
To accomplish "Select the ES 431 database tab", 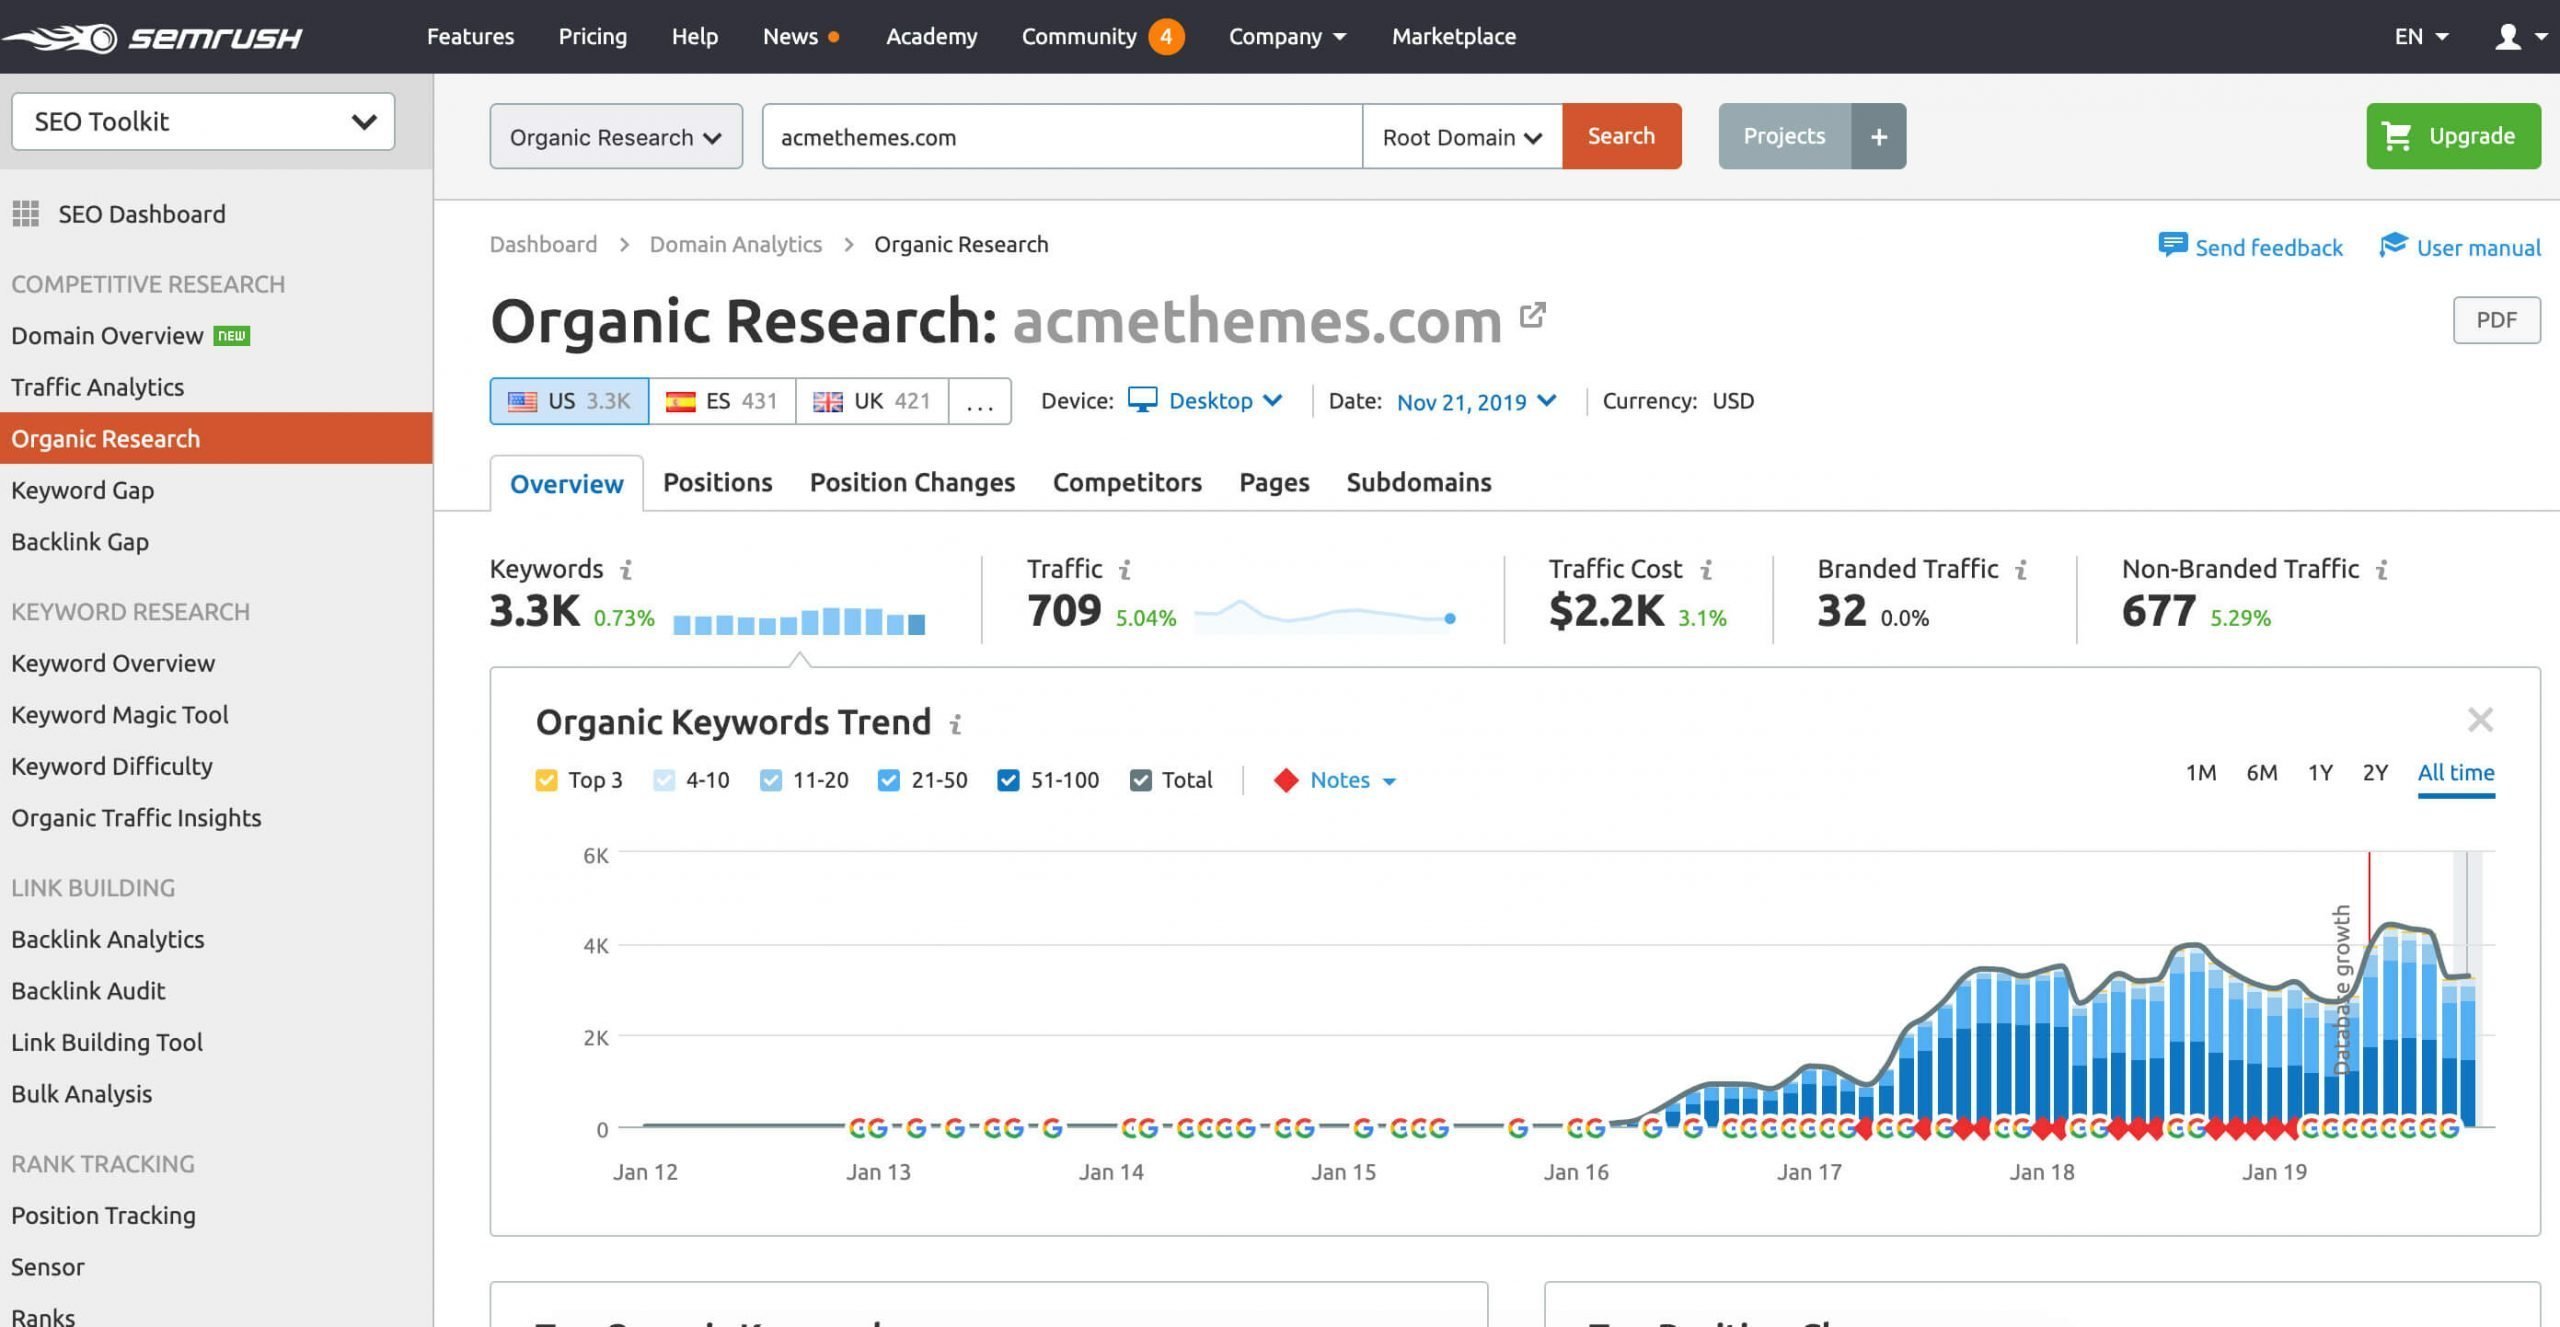I will [722, 402].
